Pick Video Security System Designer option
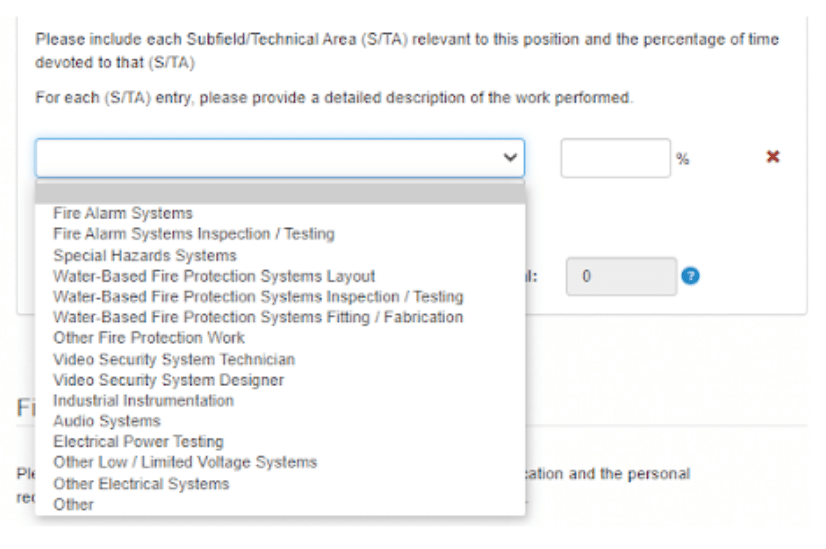The height and width of the screenshot is (549, 826). click(168, 380)
